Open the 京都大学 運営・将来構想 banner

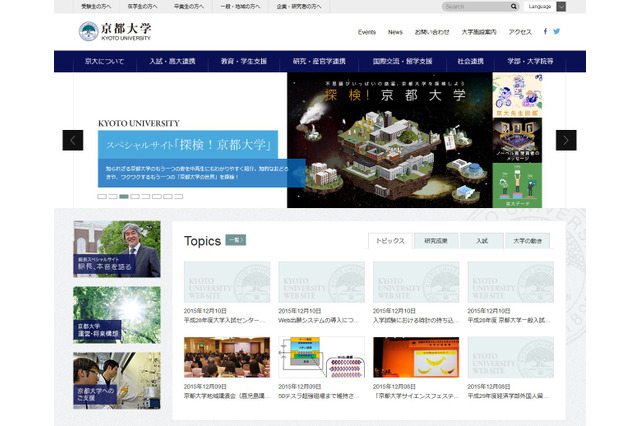[117, 315]
